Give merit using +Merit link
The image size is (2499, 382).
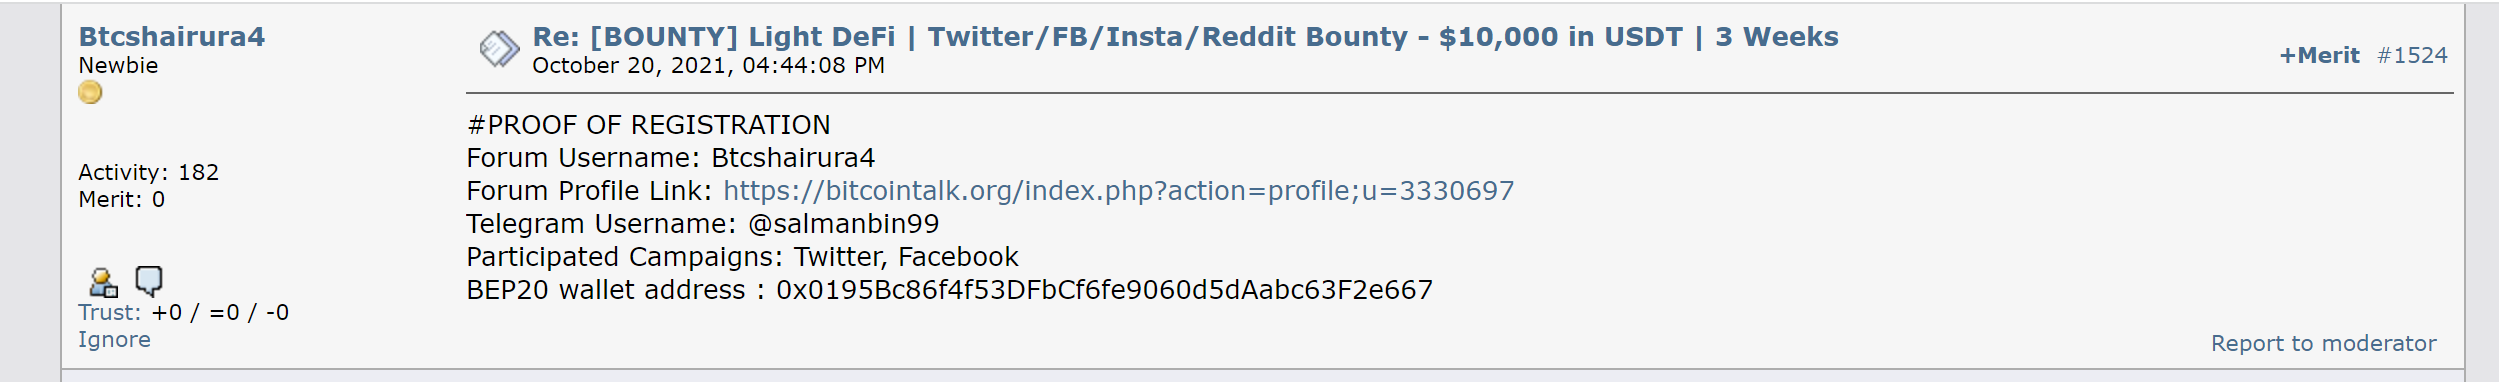coord(2319,55)
